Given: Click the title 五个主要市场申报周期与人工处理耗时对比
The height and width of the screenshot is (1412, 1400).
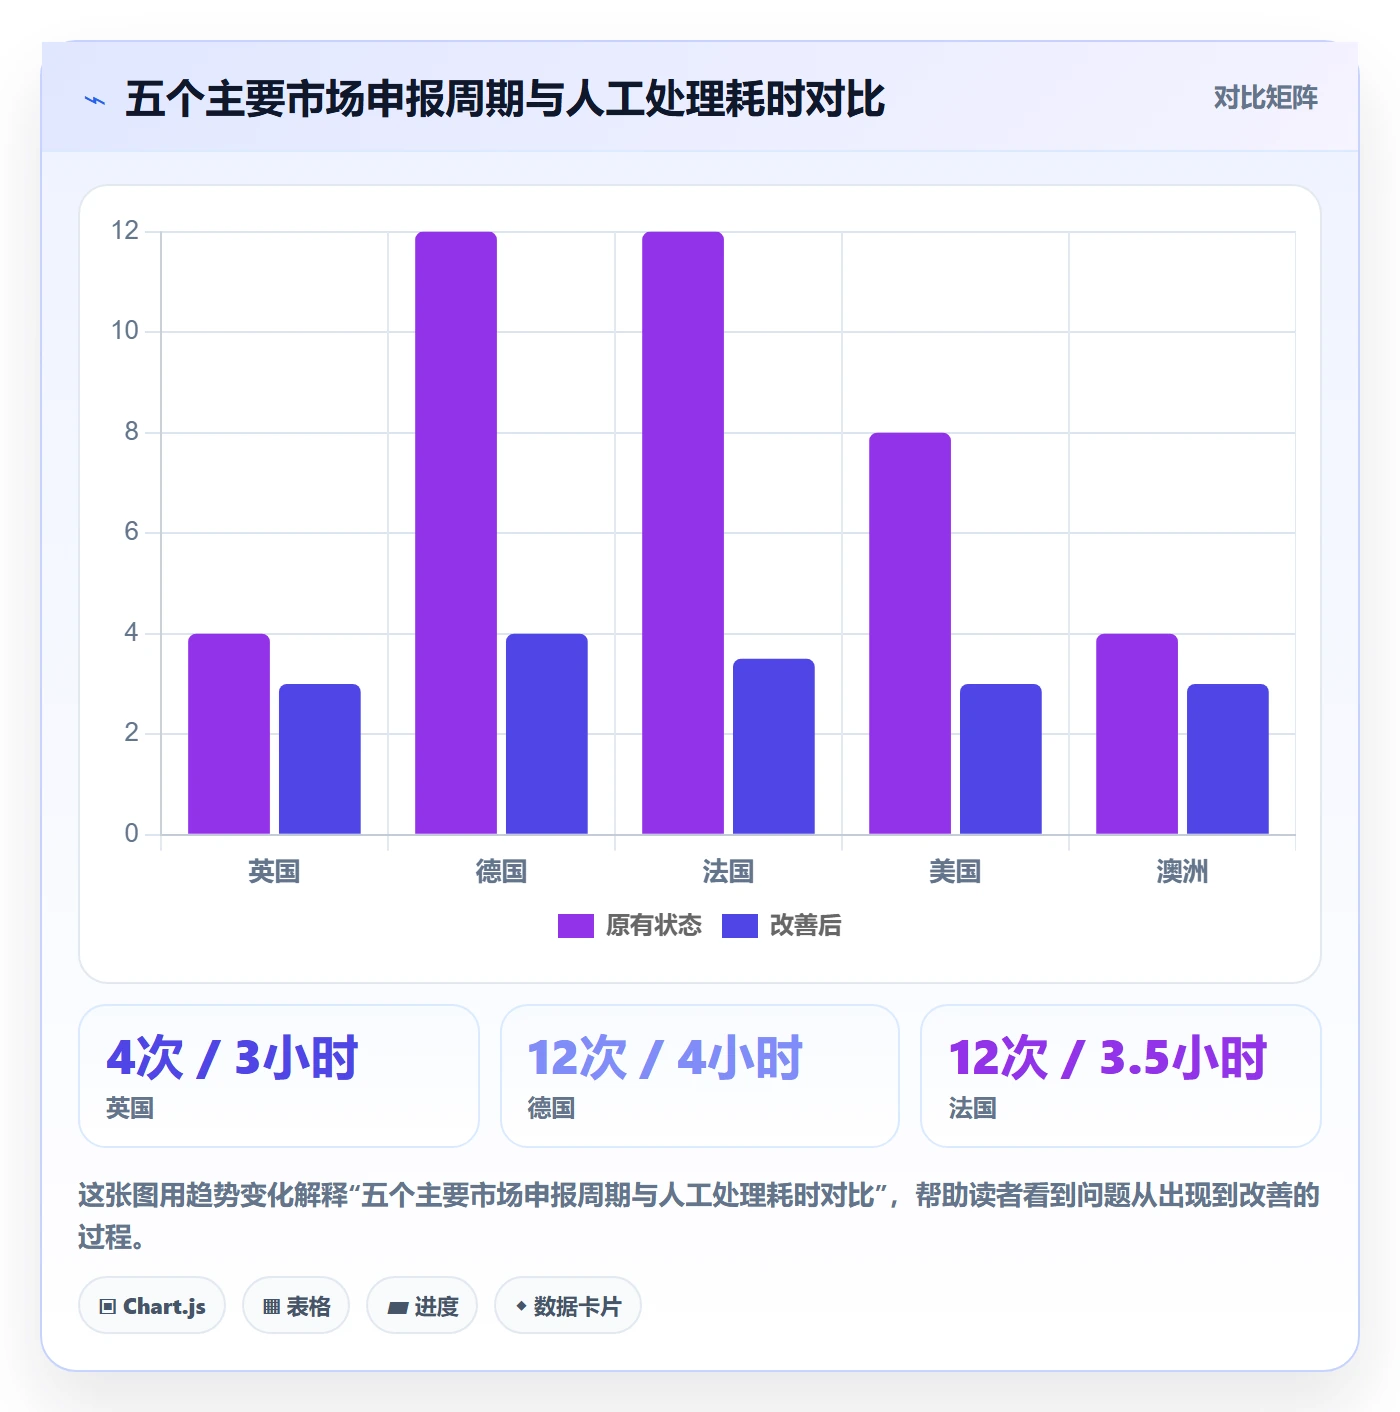Looking at the screenshot, I should tap(505, 99).
